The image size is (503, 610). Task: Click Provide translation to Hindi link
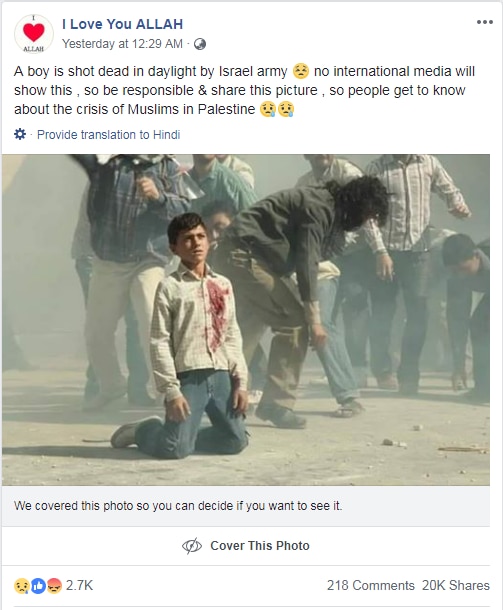tap(109, 135)
